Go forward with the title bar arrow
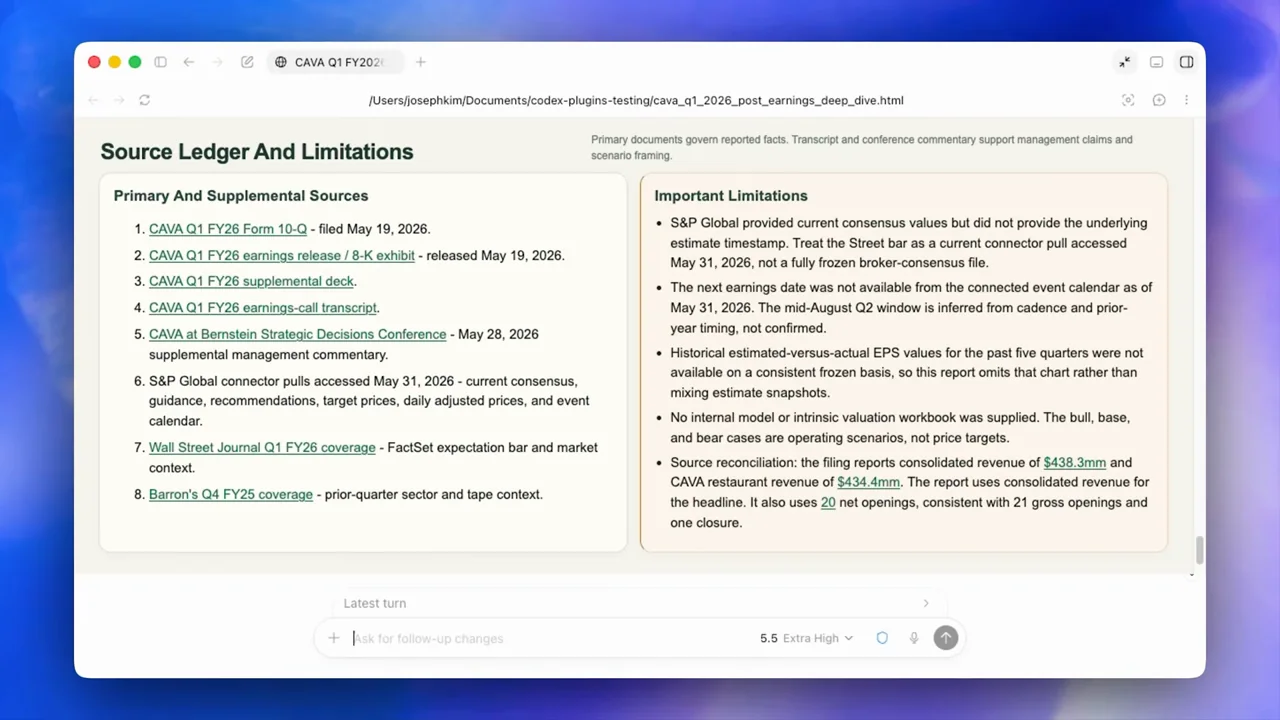Image resolution: width=1280 pixels, height=720 pixels. point(217,62)
